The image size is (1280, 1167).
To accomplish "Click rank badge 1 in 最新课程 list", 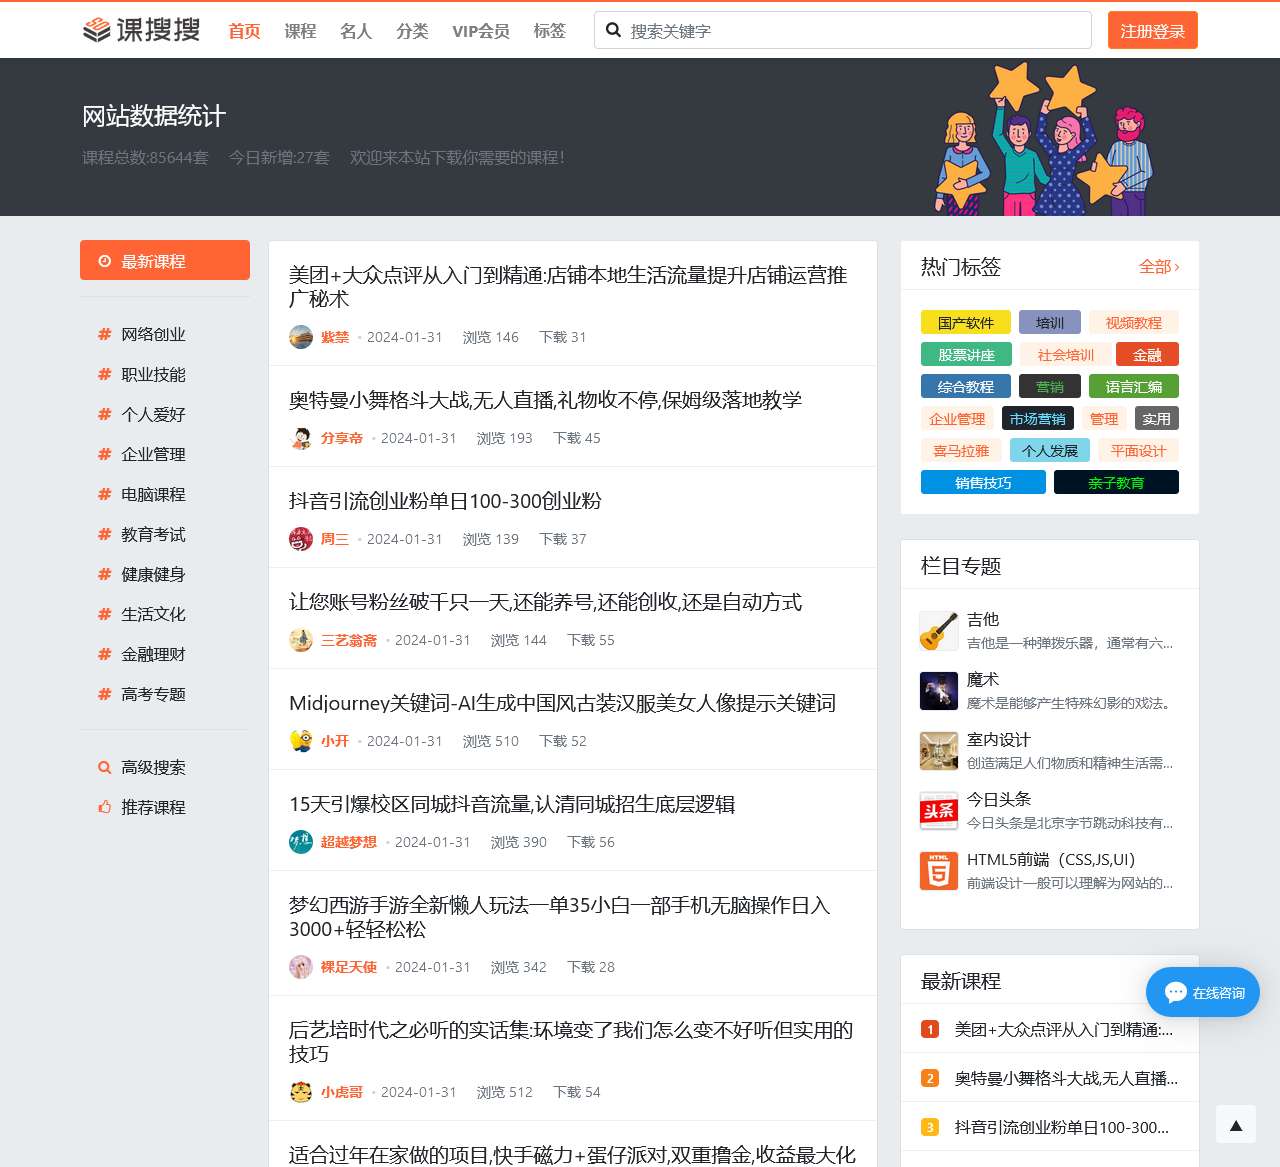I will pos(930,1029).
